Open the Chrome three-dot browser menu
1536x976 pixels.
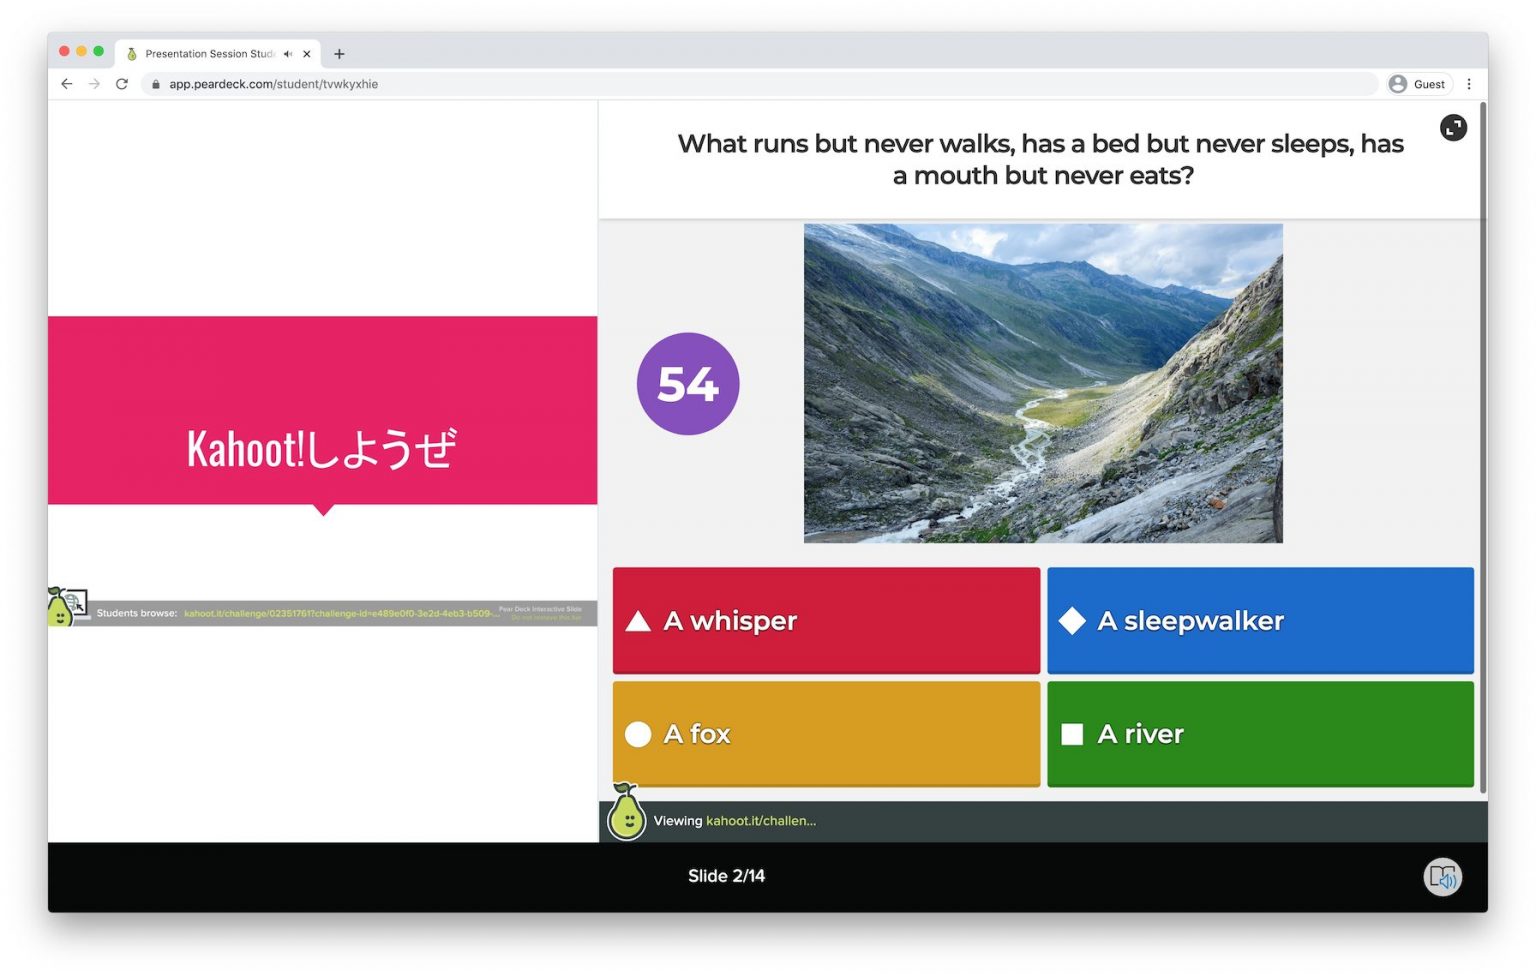pos(1469,84)
